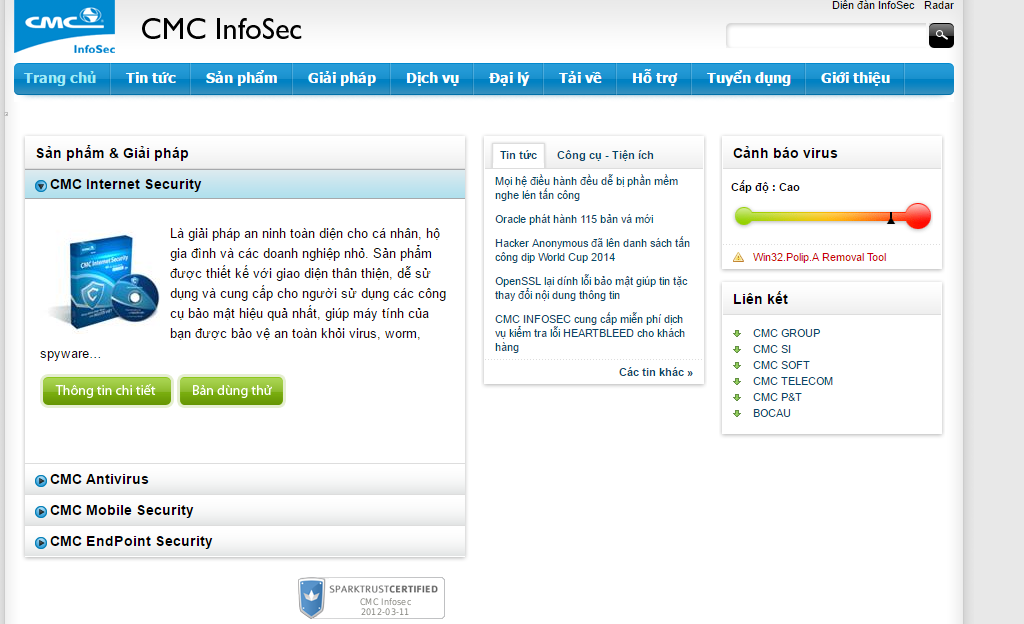This screenshot has height=624, width=1024.
Task: Click the Sản phẩm & Giải pháp heading
Action: pyautogui.click(x=112, y=153)
